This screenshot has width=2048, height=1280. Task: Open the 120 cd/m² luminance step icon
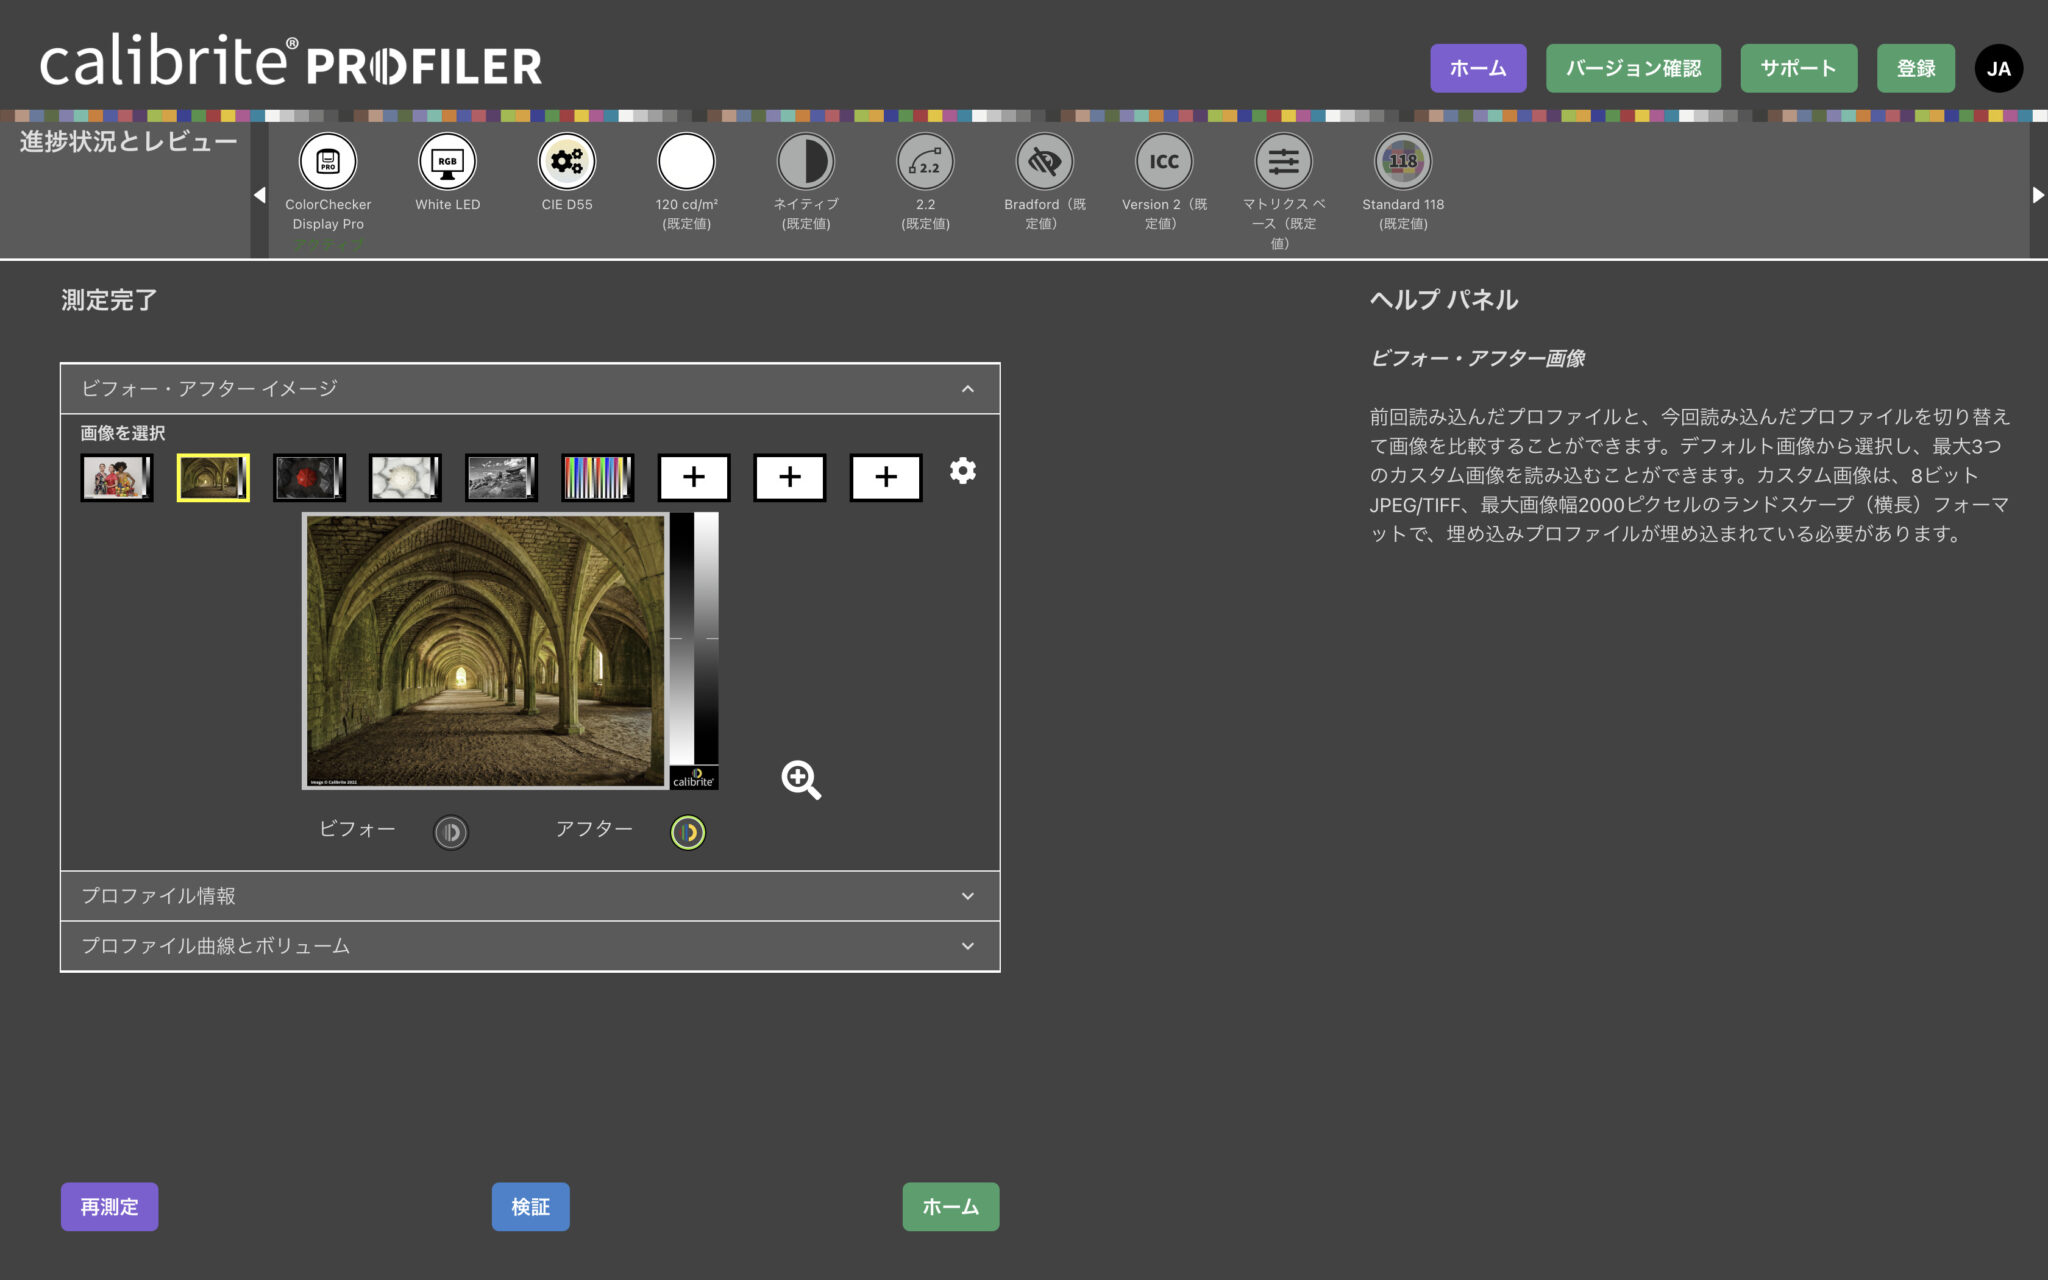pos(686,162)
